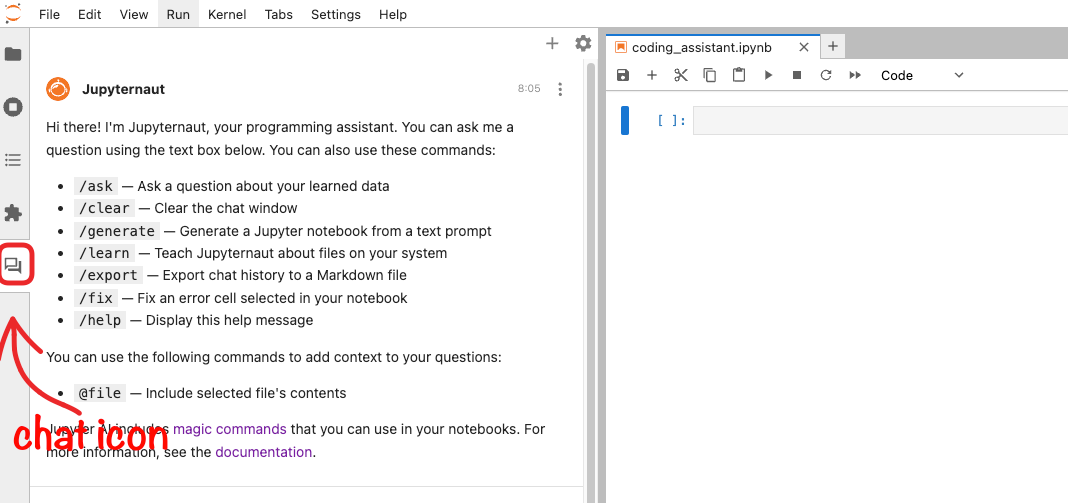Image resolution: width=1068 pixels, height=503 pixels.
Task: Open the Settings menu
Action: pyautogui.click(x=335, y=15)
